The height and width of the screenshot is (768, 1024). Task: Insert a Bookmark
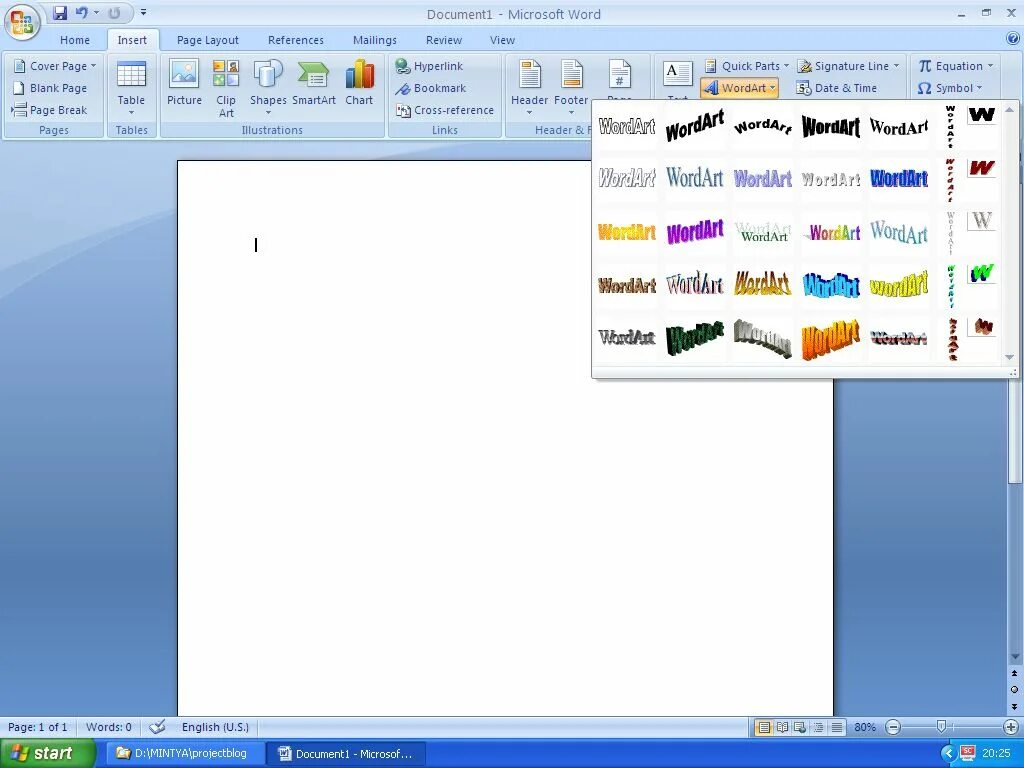coord(431,88)
